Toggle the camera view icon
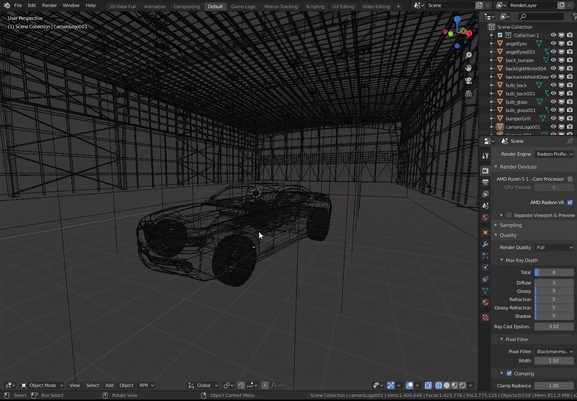Screen dimensions: 577x401 pos(468,81)
